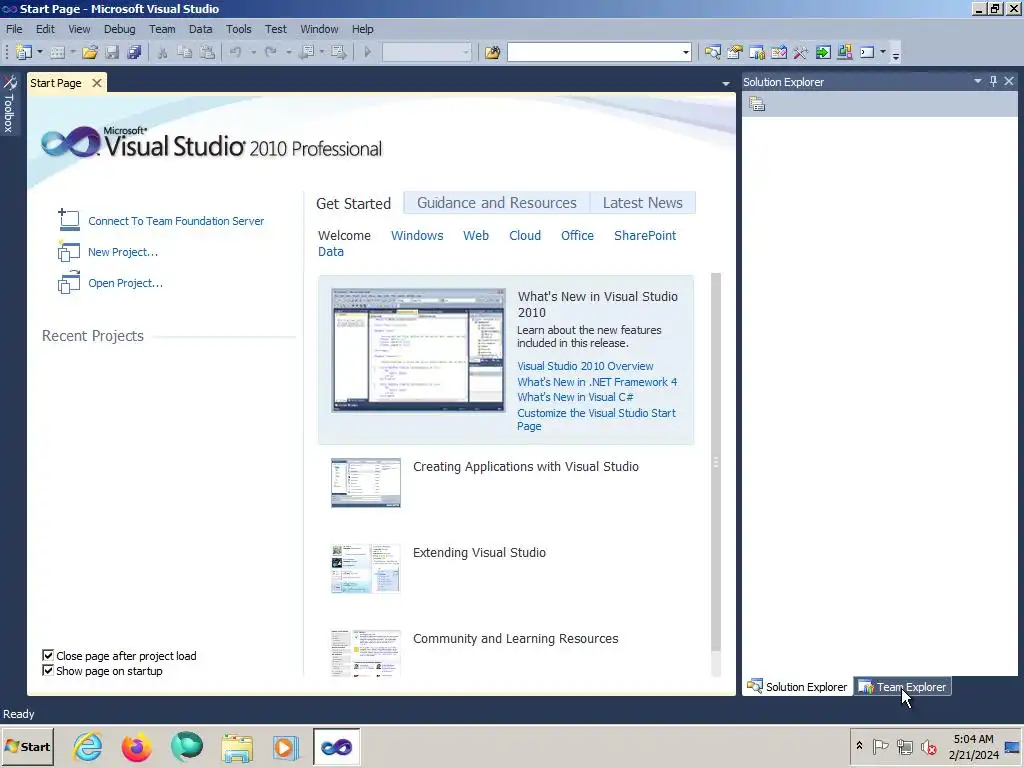The height and width of the screenshot is (768, 1024).
Task: Switch to the Latest News tab
Action: point(643,203)
